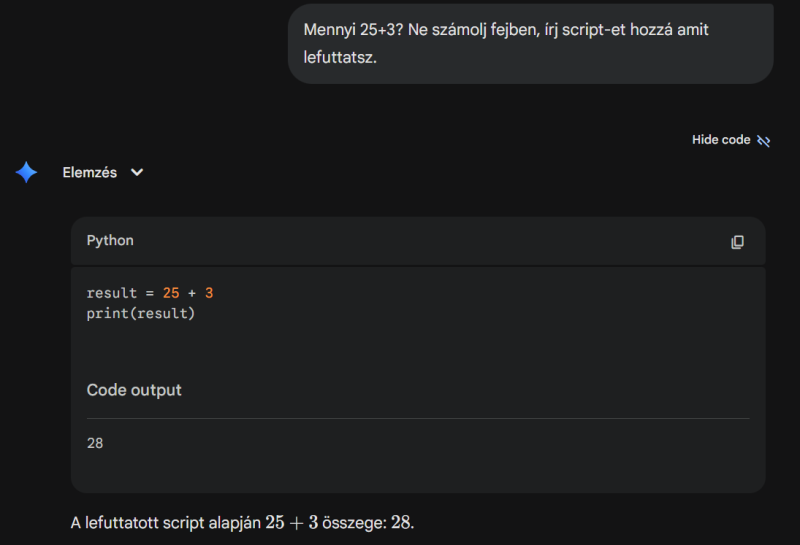Screen dimensions: 800x545
Task: Click the Python language label
Action: (x=110, y=241)
